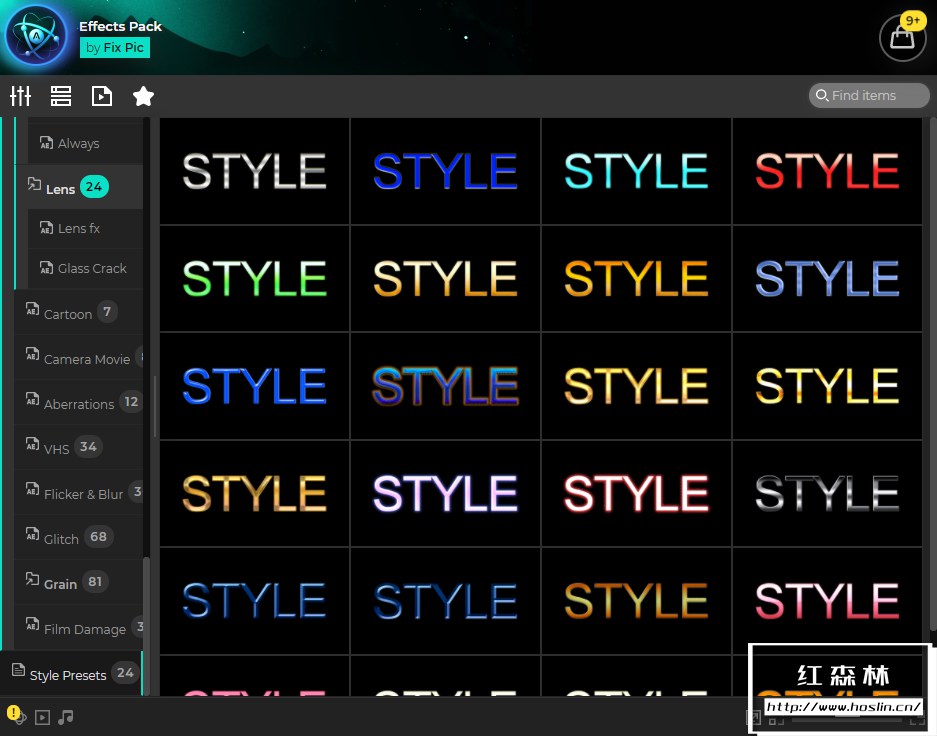Select the Always preset item

pos(85,143)
